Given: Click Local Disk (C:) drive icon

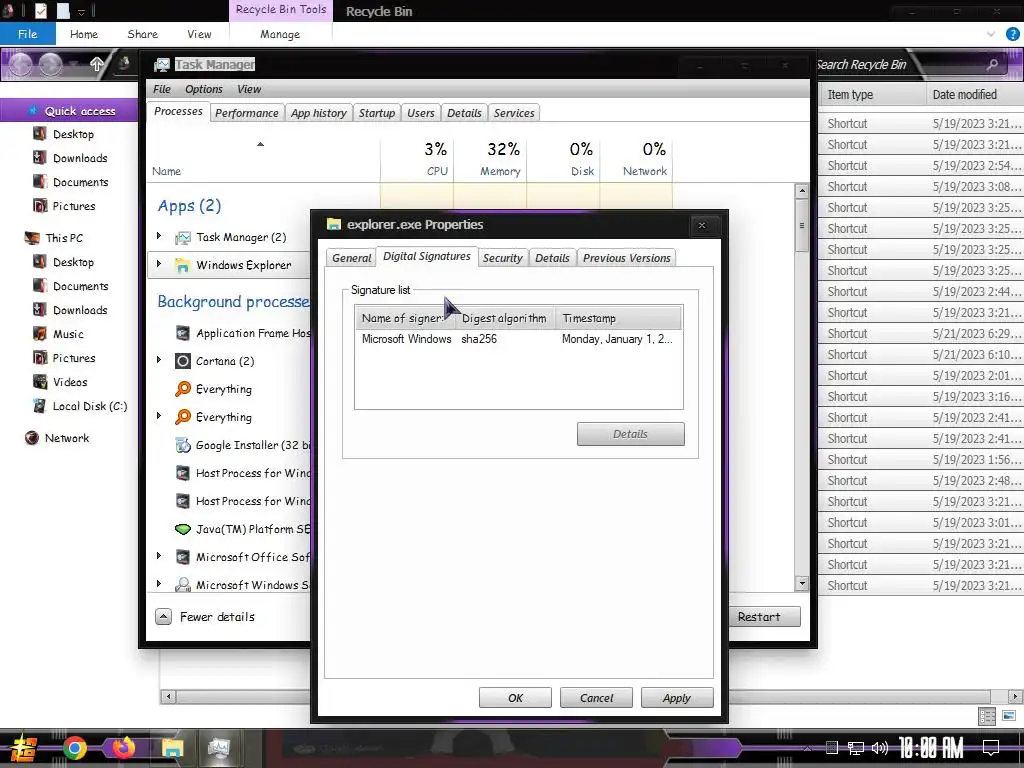Looking at the screenshot, I should pos(40,406).
